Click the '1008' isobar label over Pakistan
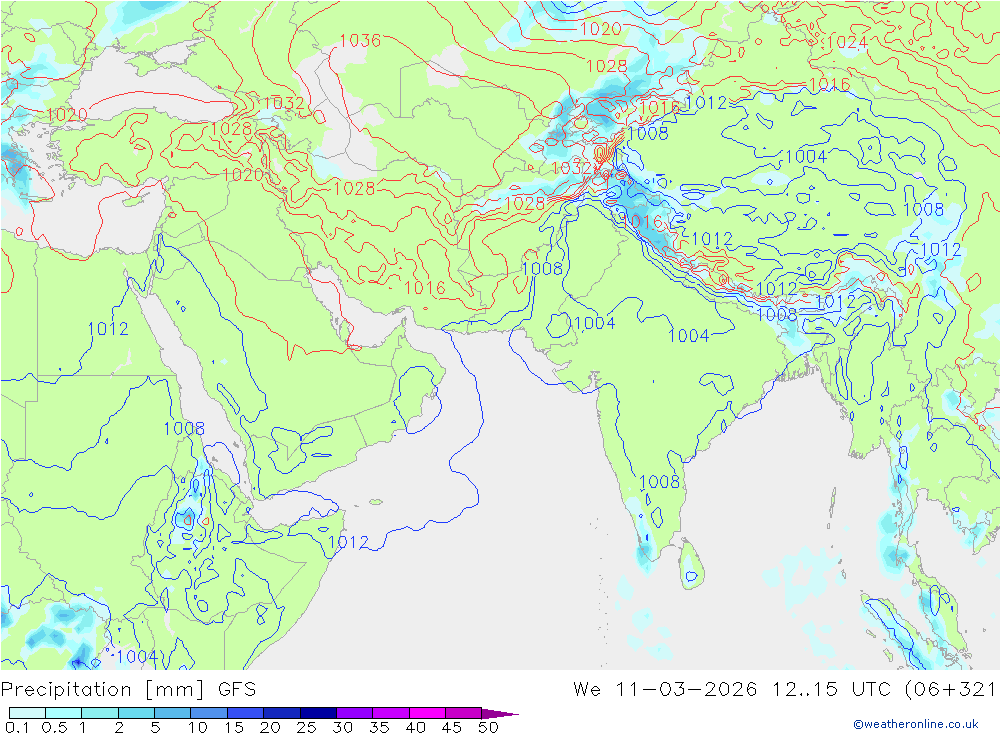 pyautogui.click(x=542, y=269)
